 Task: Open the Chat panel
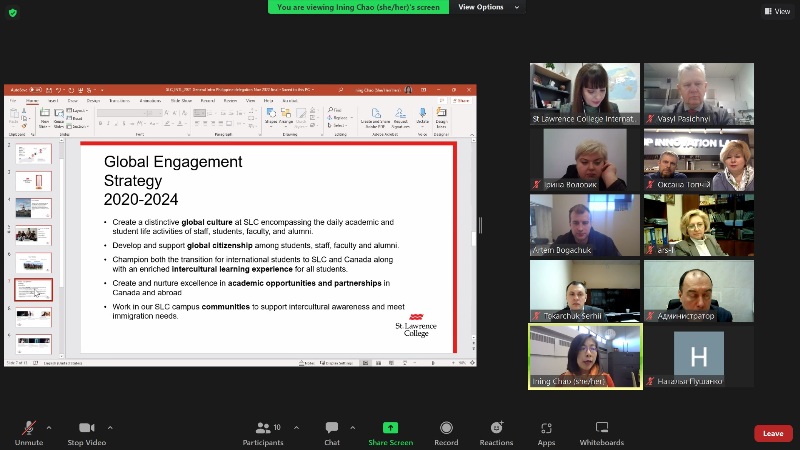332,433
